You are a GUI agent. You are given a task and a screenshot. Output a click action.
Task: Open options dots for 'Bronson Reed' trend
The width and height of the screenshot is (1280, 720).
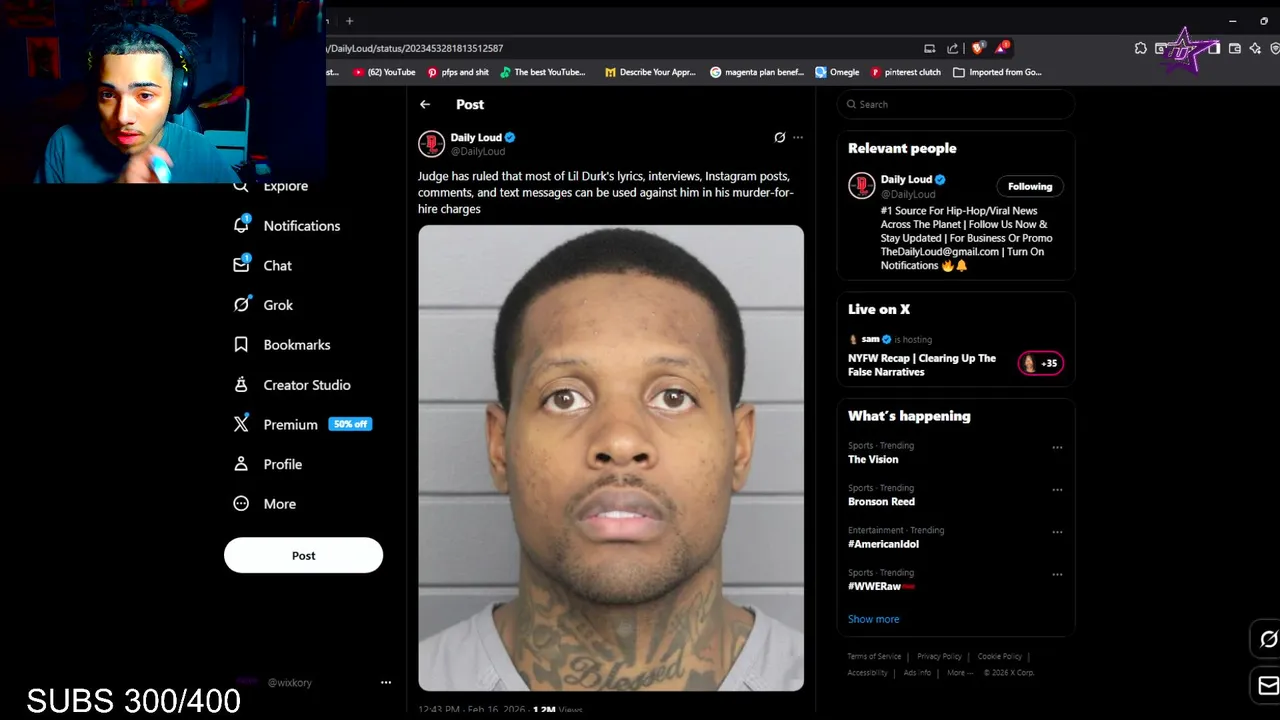1057,490
